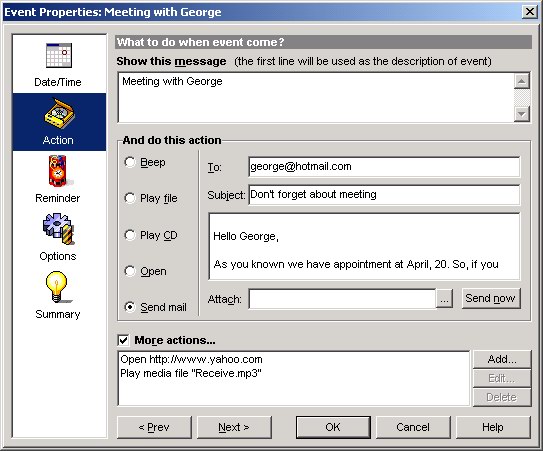The image size is (543, 451).
Task: Open the Summary light bulb icon
Action: (57, 287)
